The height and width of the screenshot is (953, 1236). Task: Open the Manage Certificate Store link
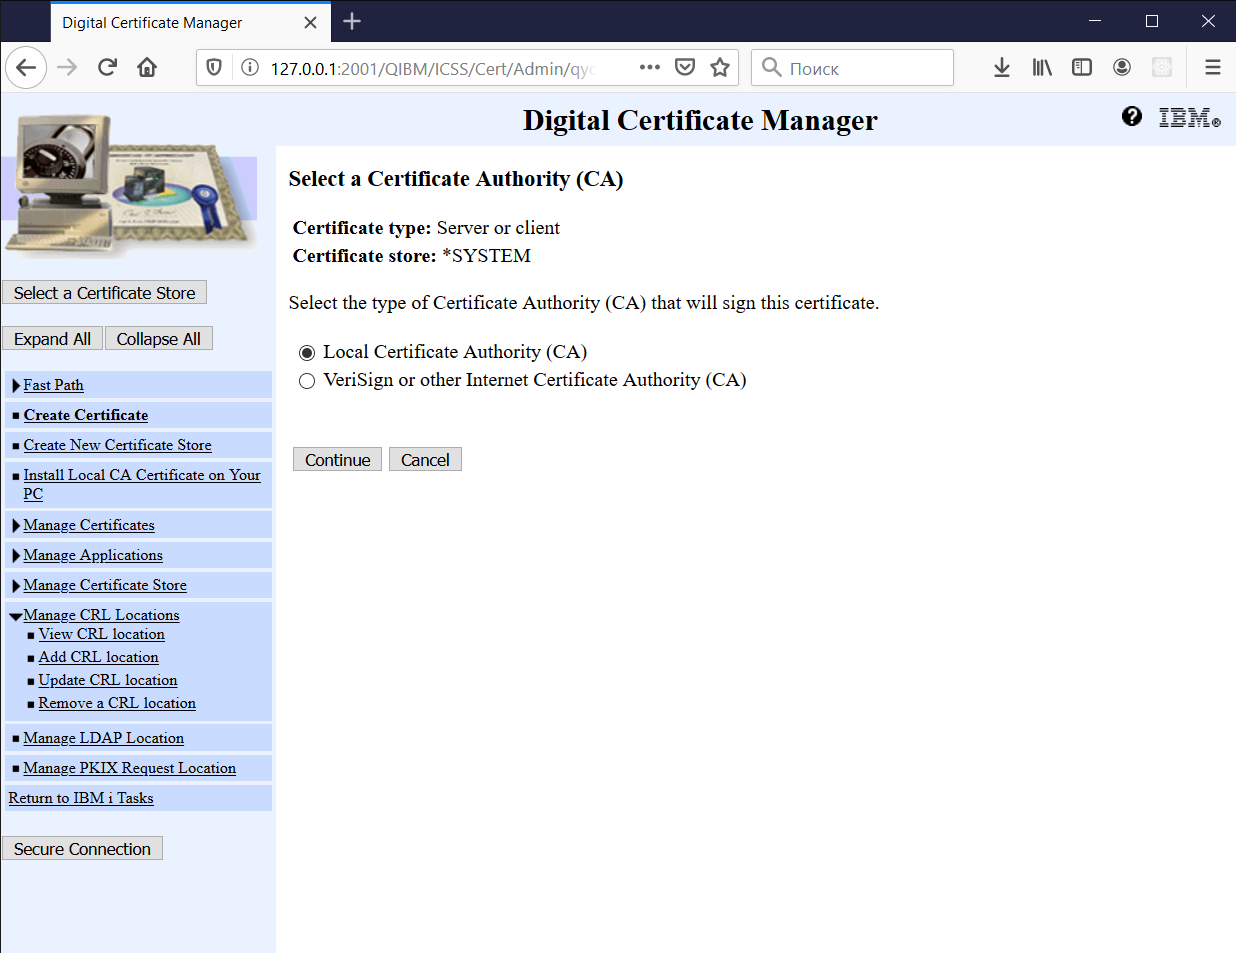click(105, 585)
